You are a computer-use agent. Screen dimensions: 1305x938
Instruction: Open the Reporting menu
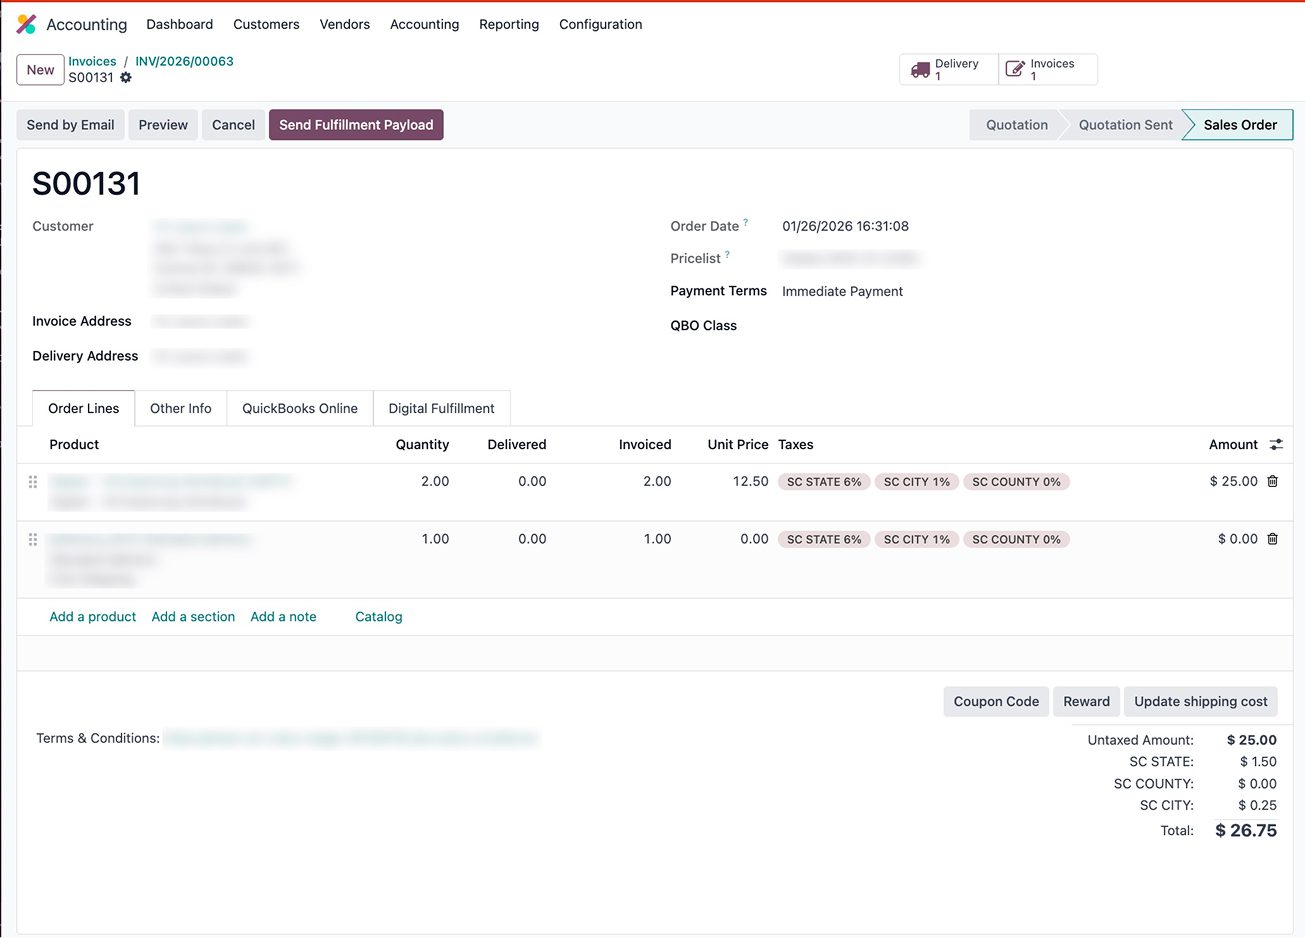[x=508, y=24]
